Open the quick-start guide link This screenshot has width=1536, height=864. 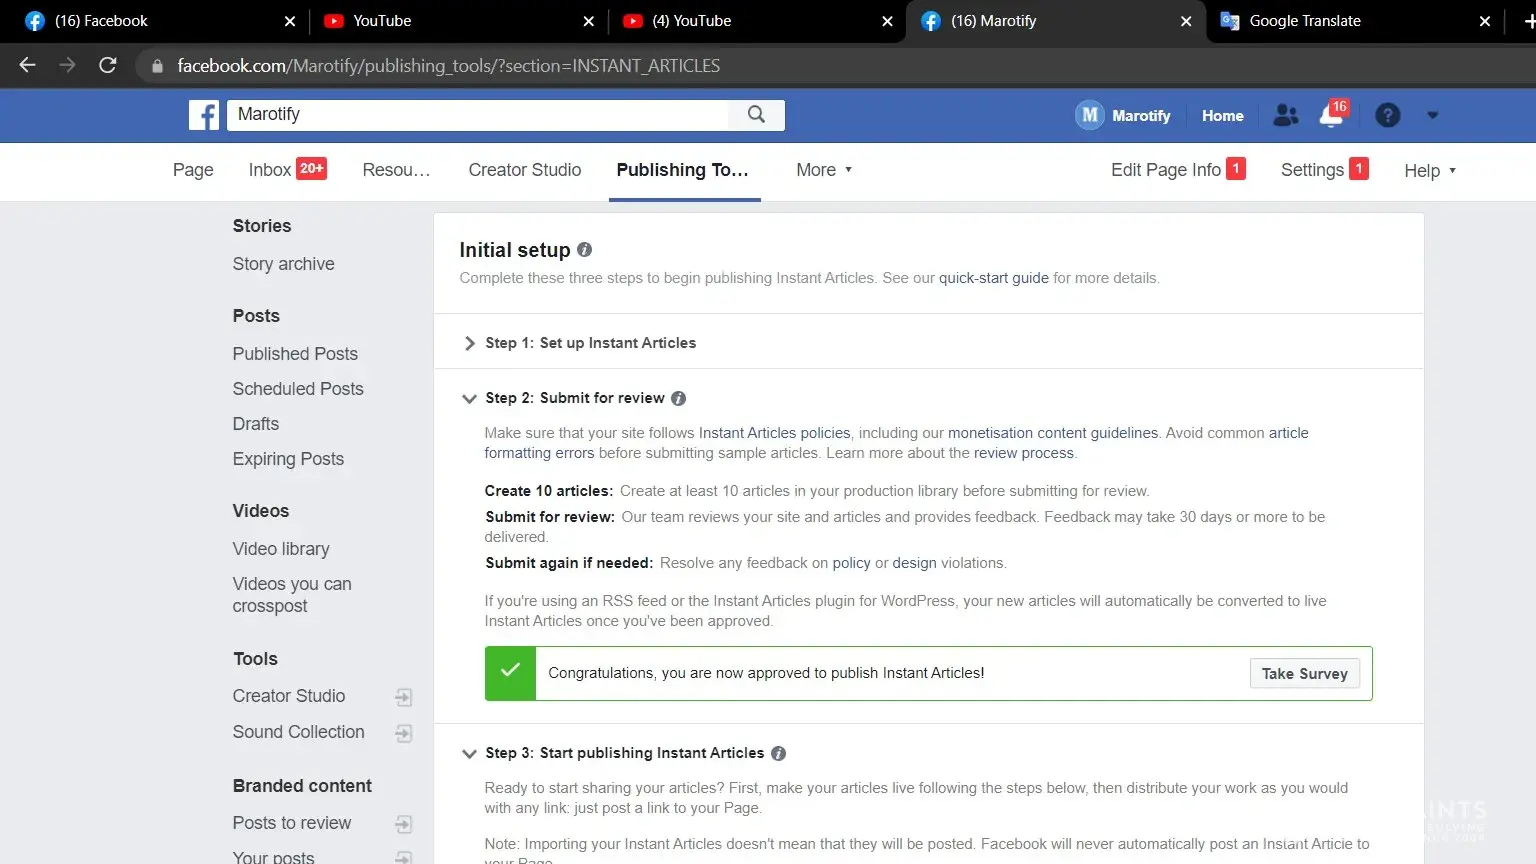tap(993, 278)
